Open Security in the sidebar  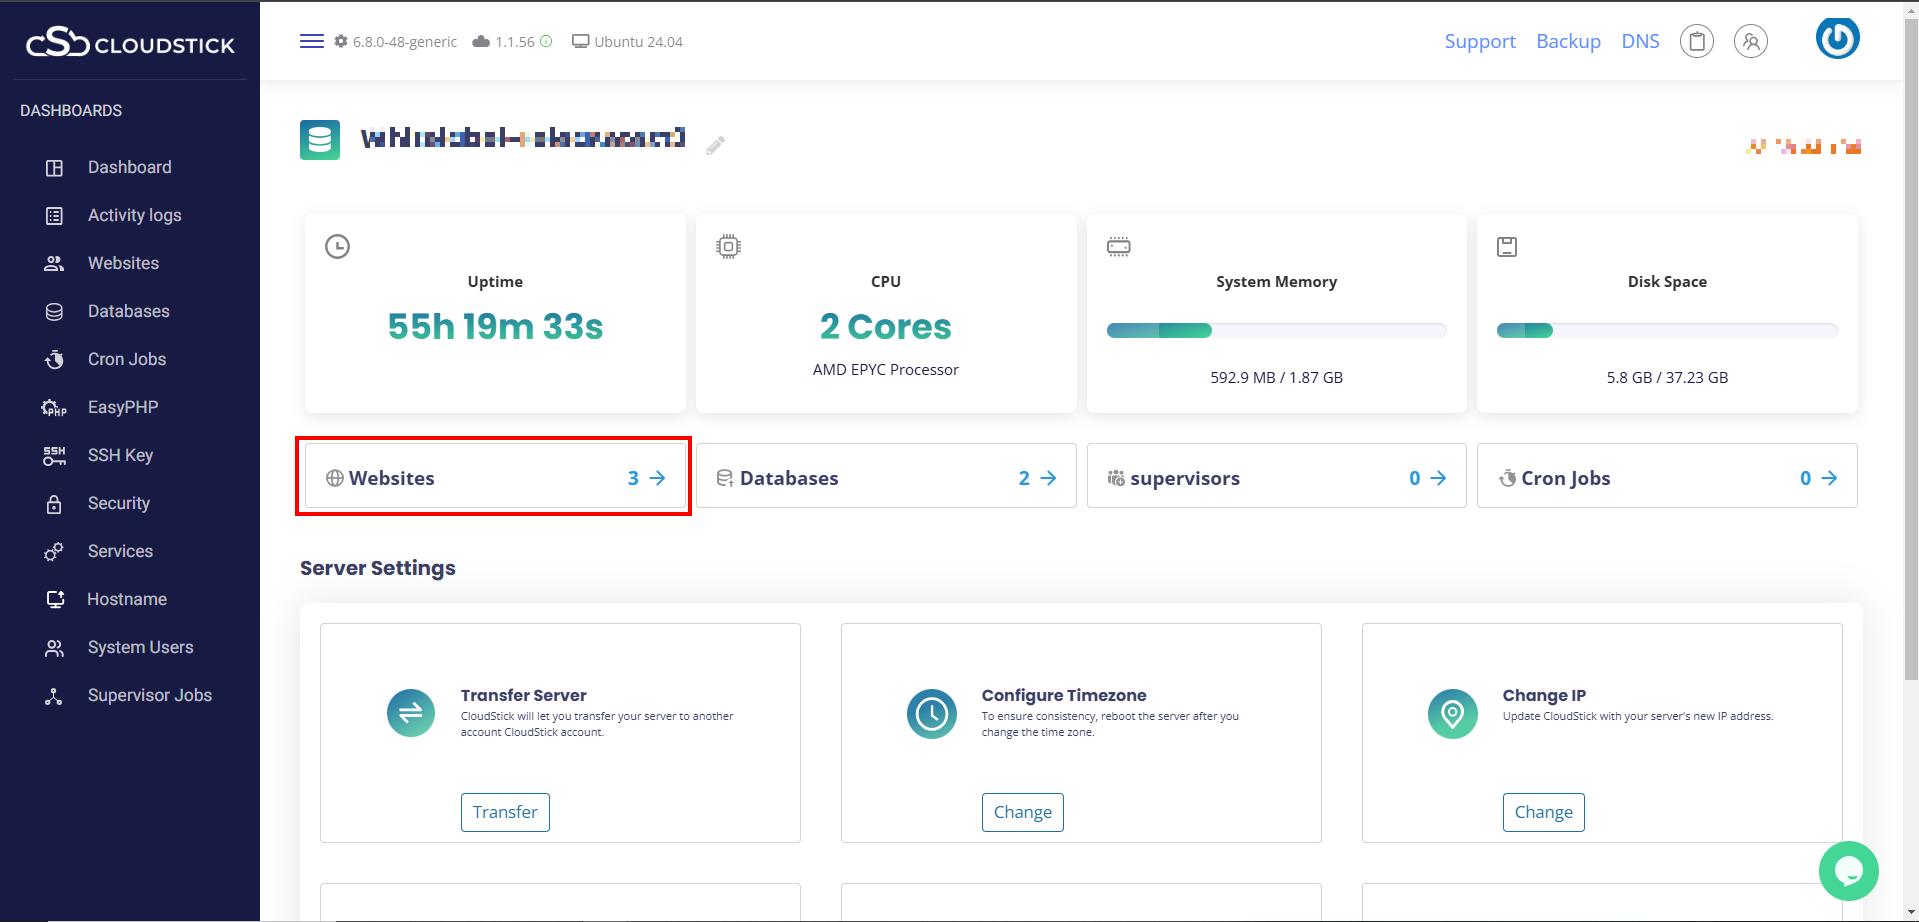tap(118, 503)
